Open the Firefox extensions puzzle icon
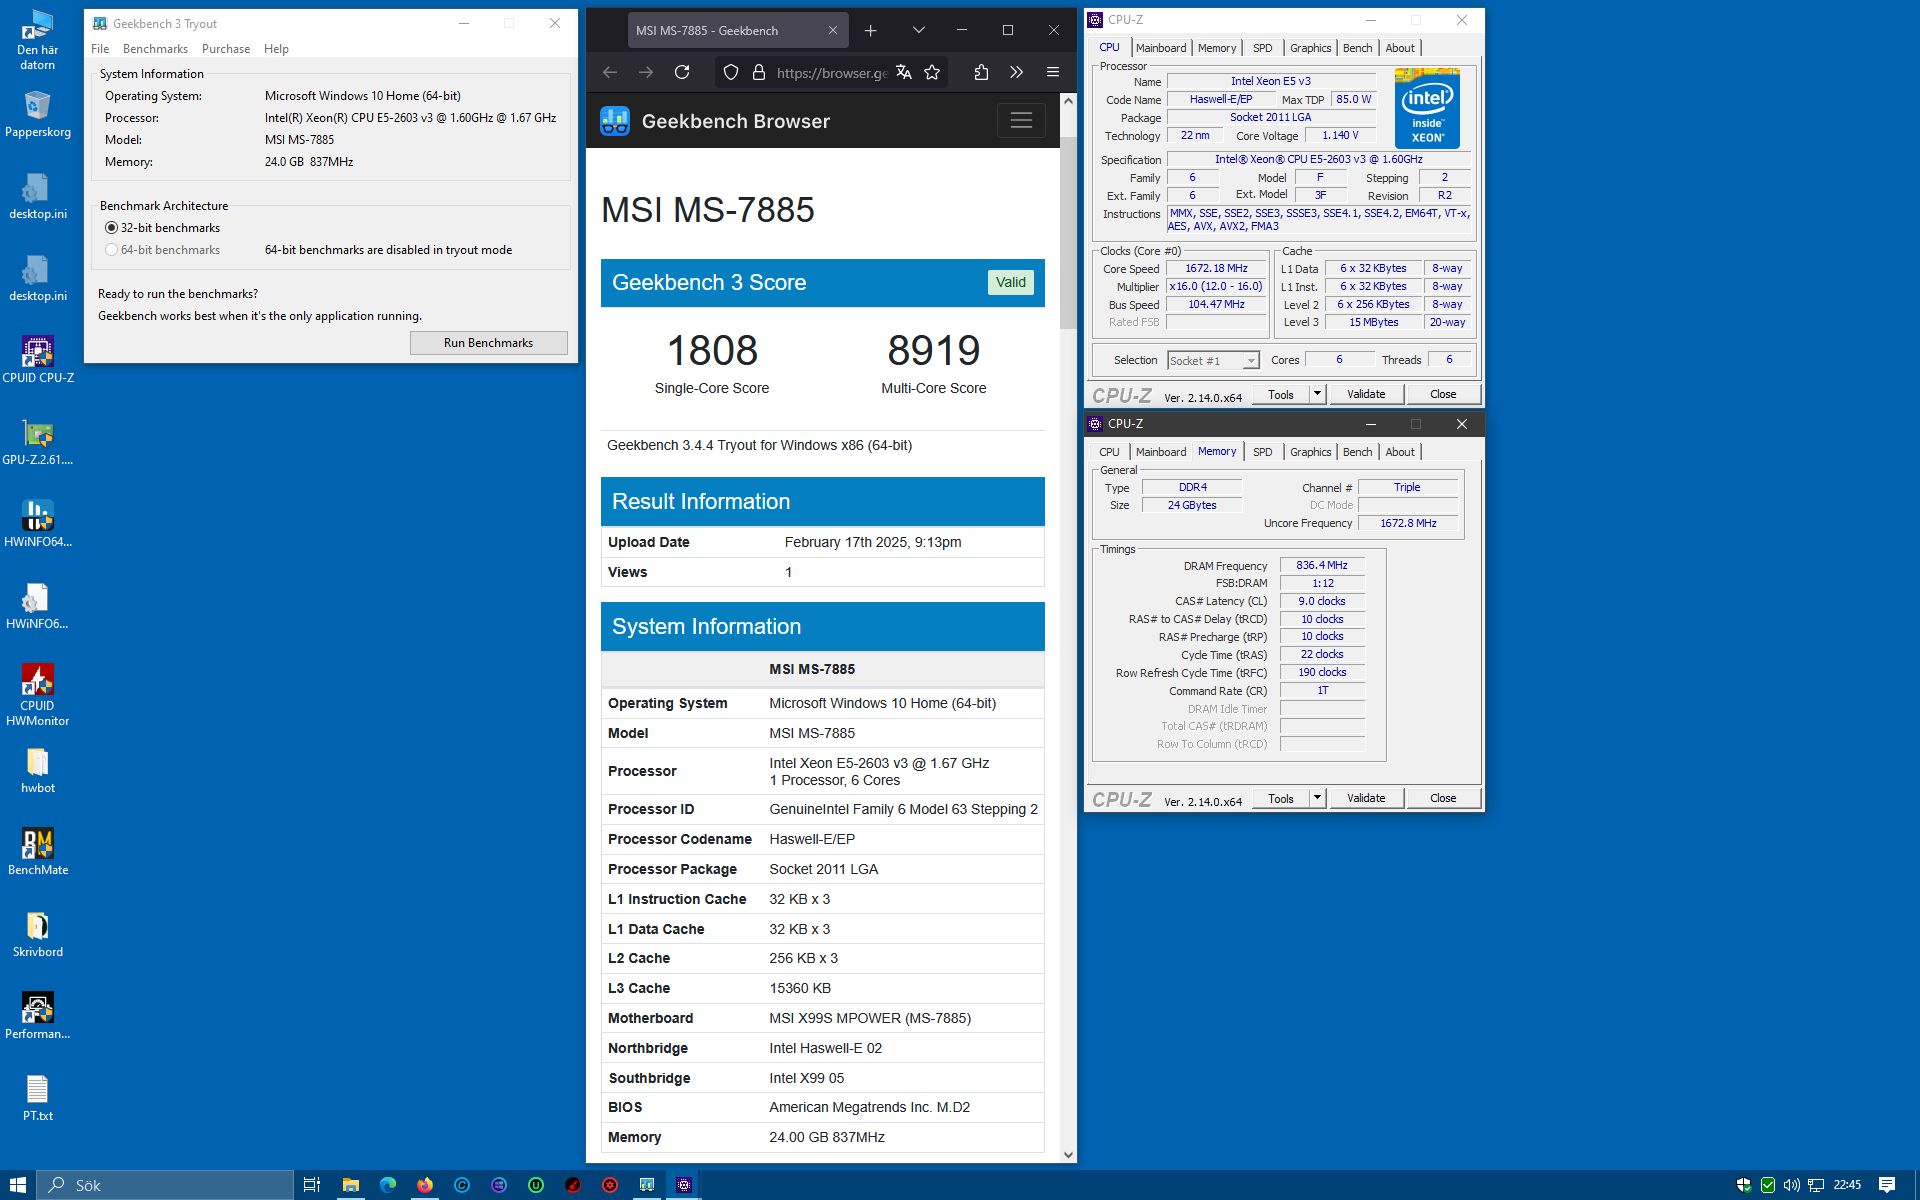Viewport: 1920px width, 1200px height. (981, 72)
